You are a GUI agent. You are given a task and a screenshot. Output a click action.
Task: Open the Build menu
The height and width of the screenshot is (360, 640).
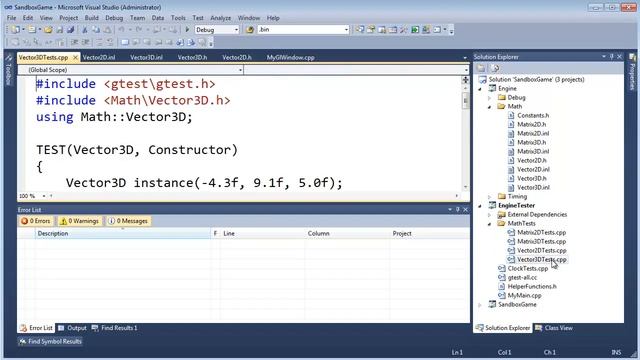pyautogui.click(x=91, y=18)
